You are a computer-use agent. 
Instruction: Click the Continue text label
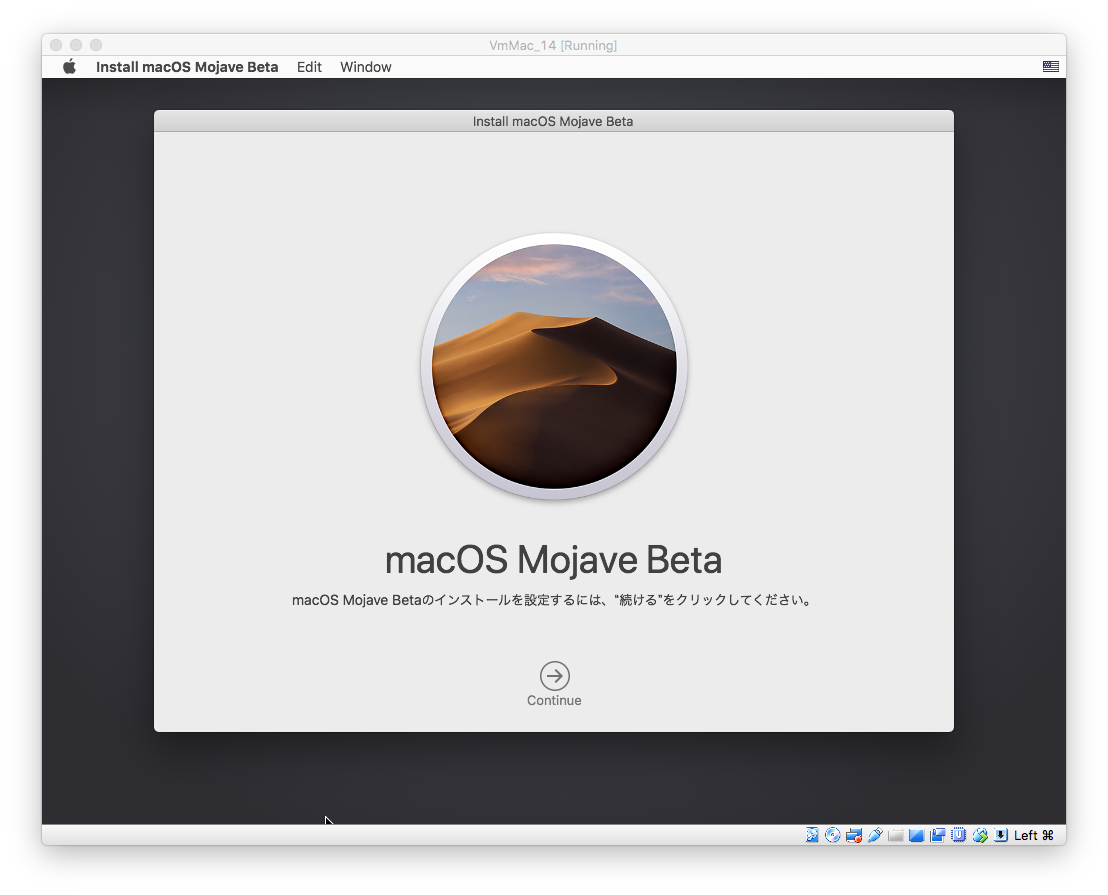pyautogui.click(x=554, y=701)
